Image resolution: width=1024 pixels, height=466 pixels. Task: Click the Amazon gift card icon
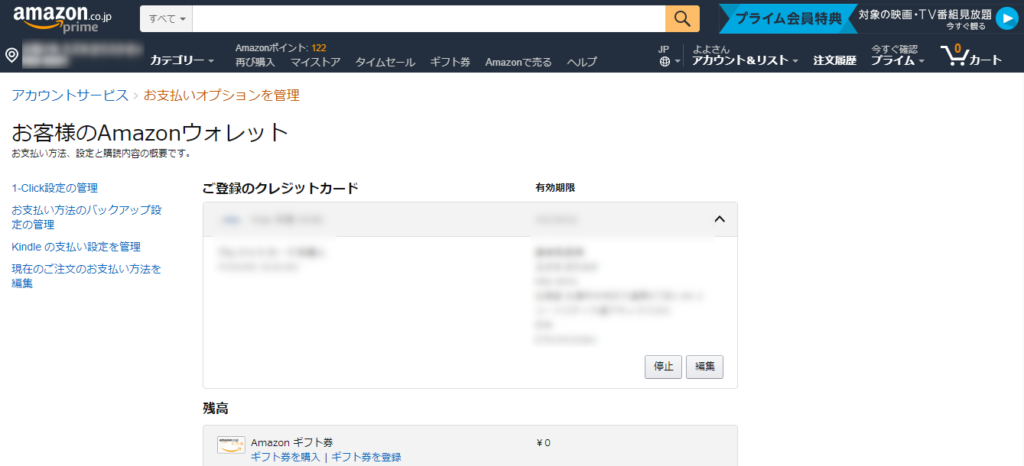pos(231,445)
